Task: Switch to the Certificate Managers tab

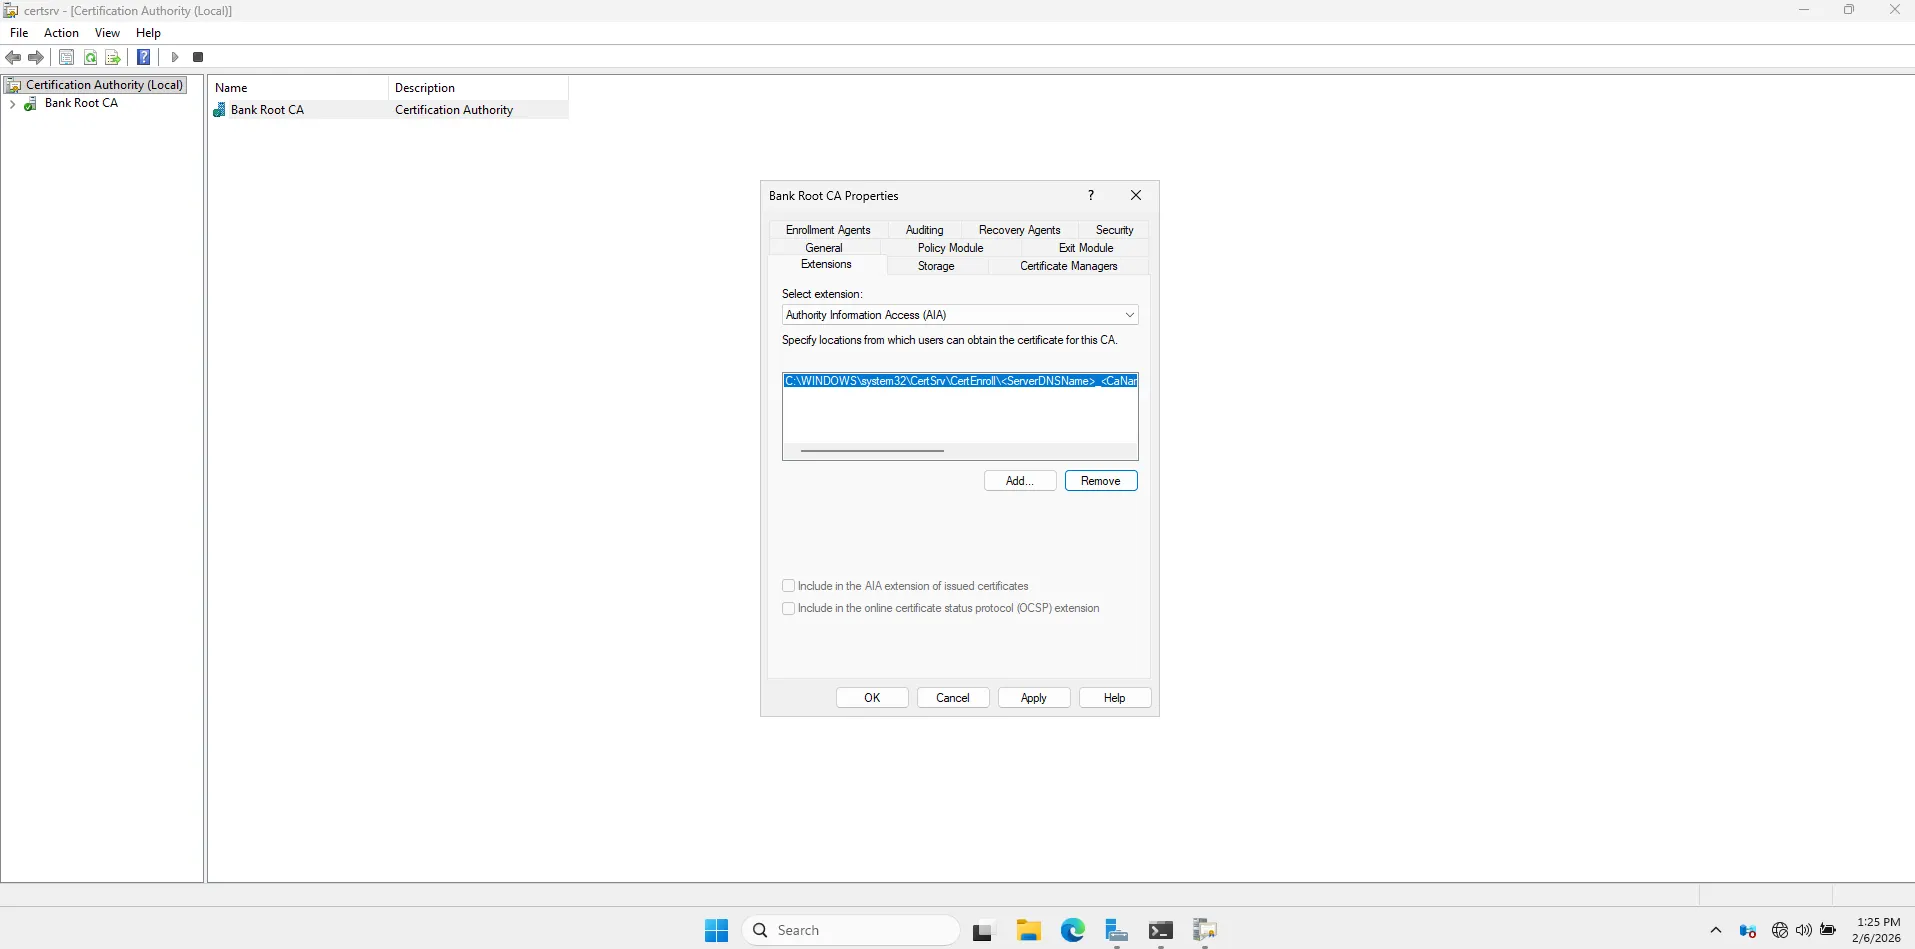Action: tap(1068, 266)
